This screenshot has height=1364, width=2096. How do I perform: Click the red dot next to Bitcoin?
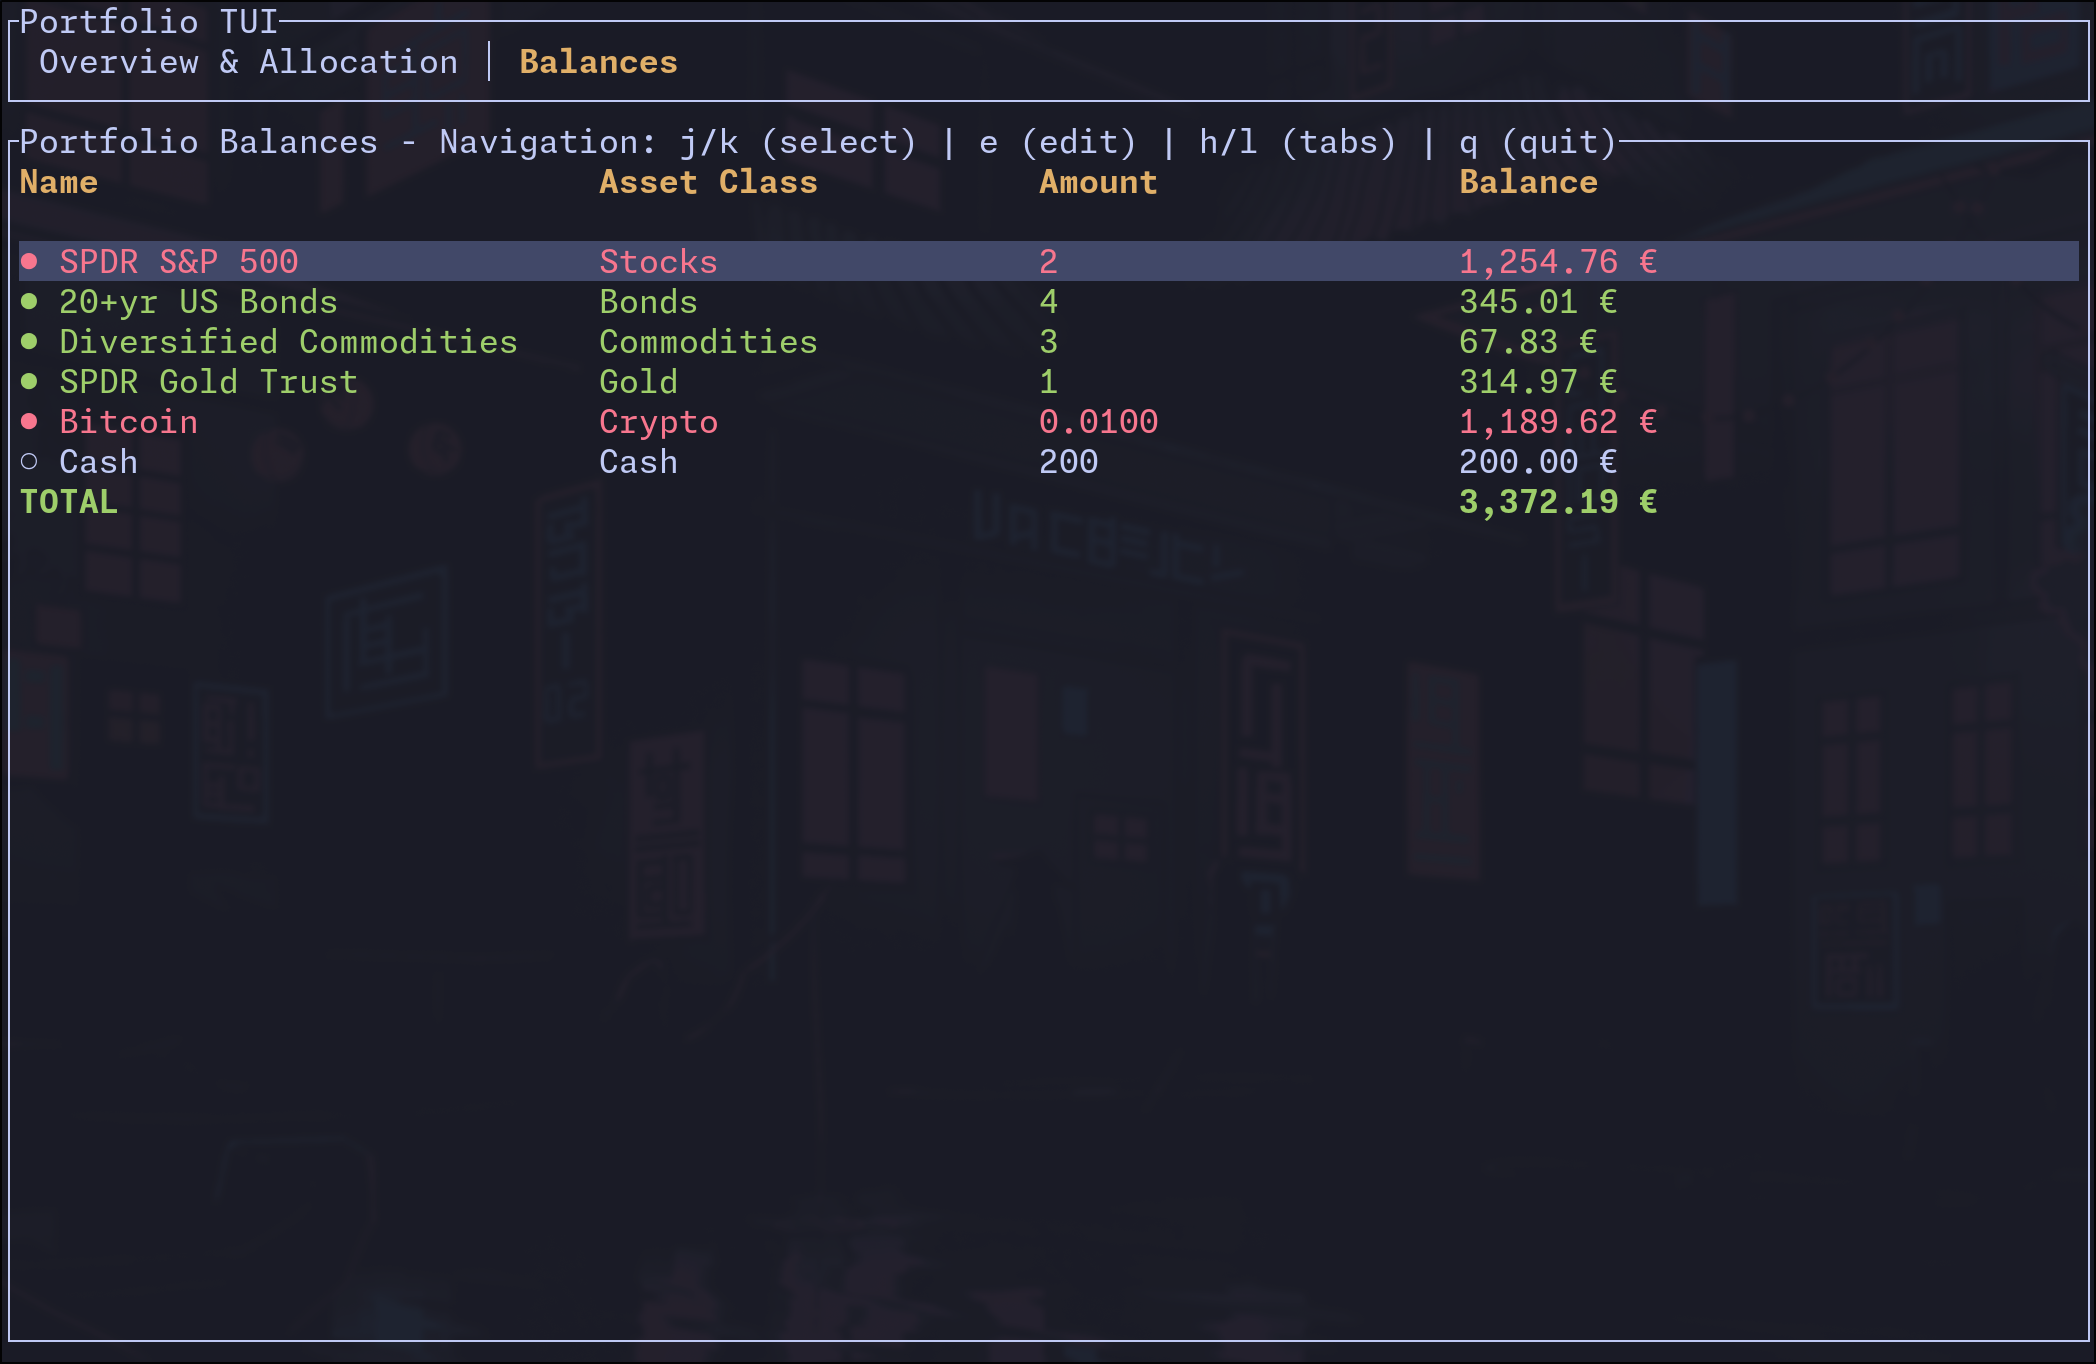(30, 422)
